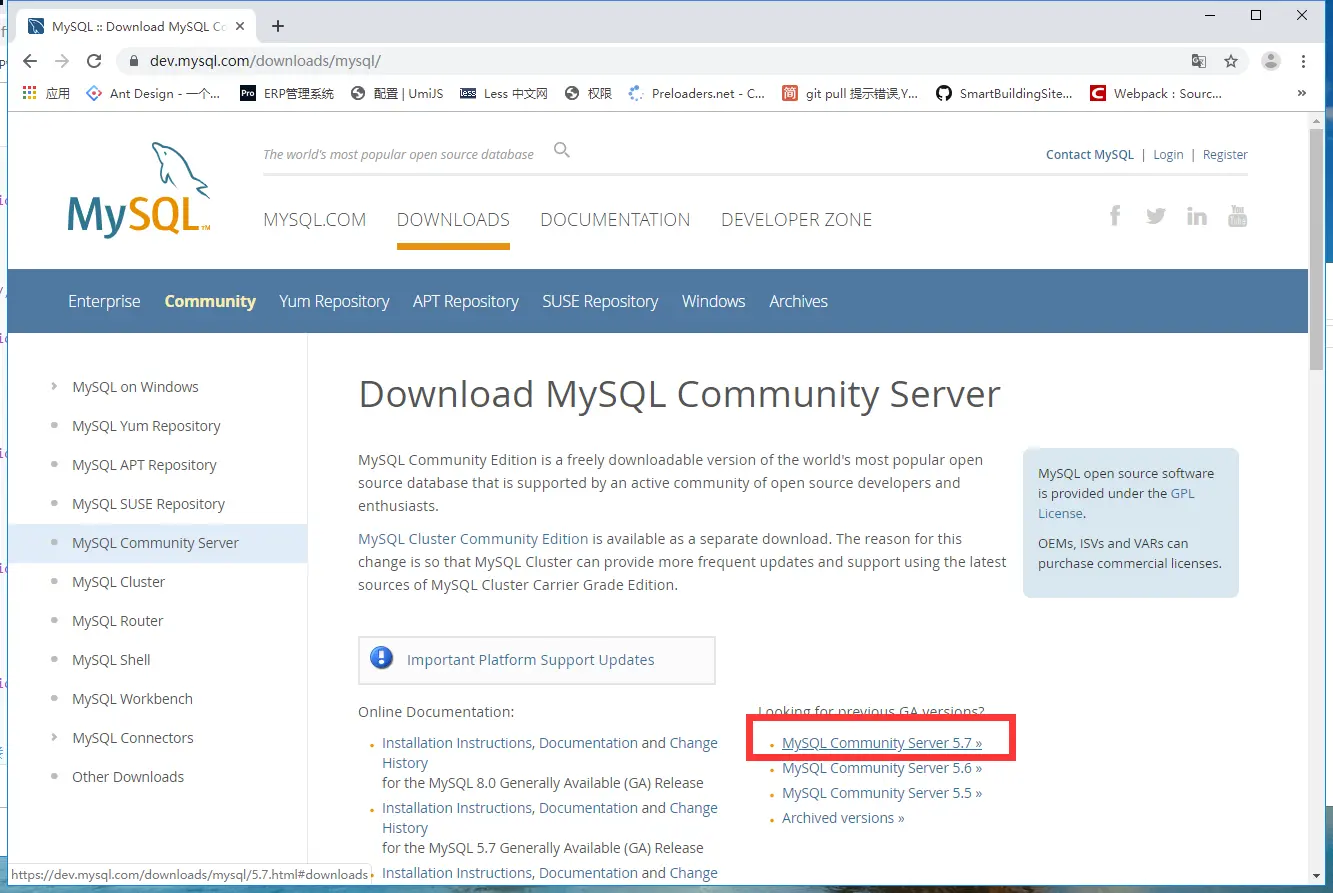
Task: Visit MySQL's YouTube icon
Action: [1238, 215]
